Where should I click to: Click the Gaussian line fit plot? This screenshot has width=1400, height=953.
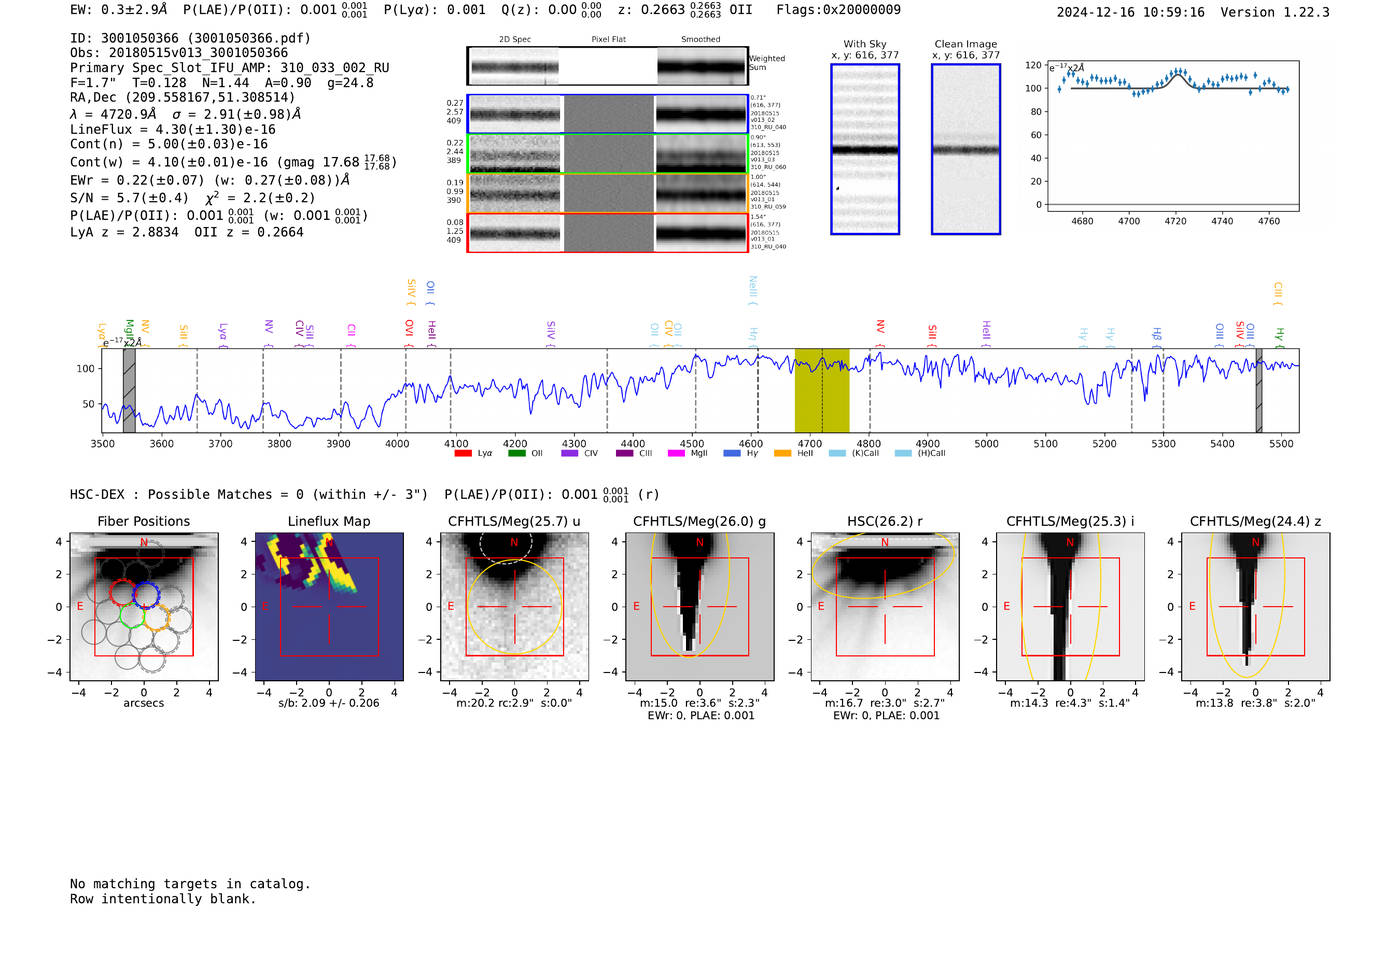1172,136
